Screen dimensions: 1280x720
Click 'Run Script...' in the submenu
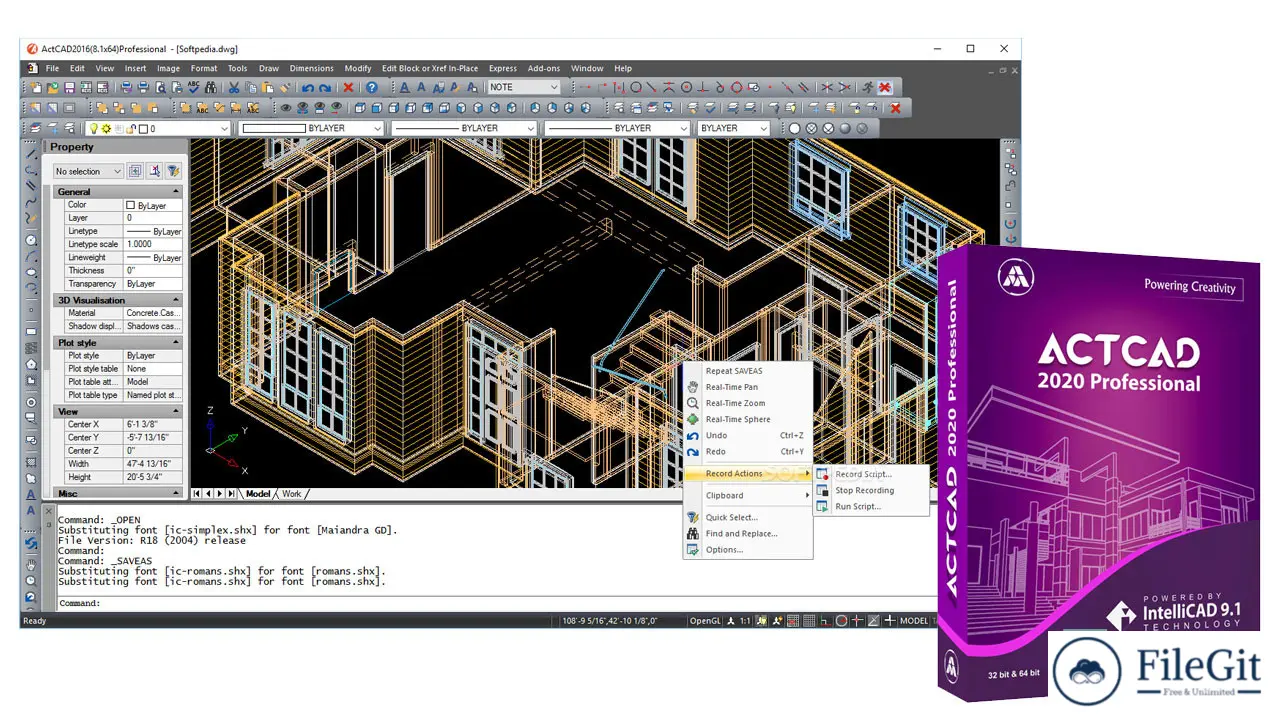coord(871,506)
